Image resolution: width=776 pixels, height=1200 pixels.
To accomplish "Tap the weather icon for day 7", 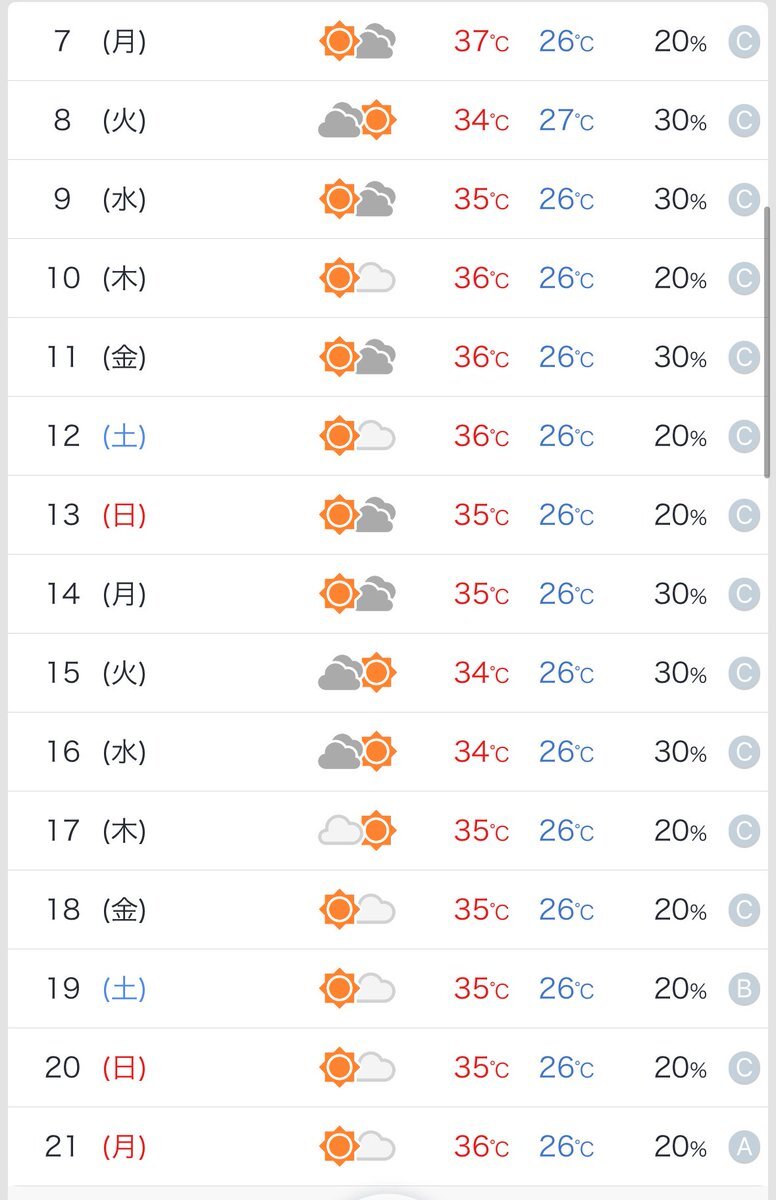I will 358,41.
